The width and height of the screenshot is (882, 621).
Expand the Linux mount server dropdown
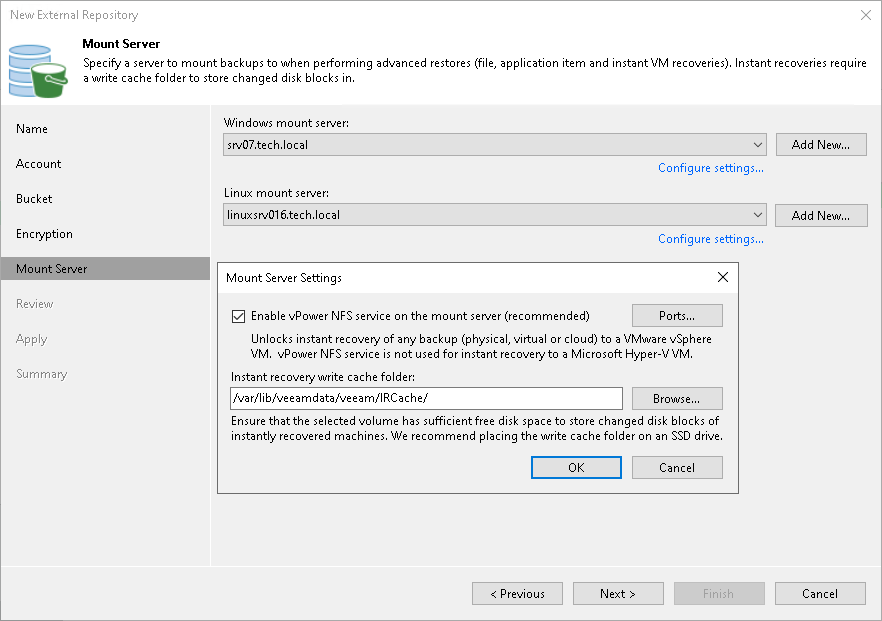[758, 215]
